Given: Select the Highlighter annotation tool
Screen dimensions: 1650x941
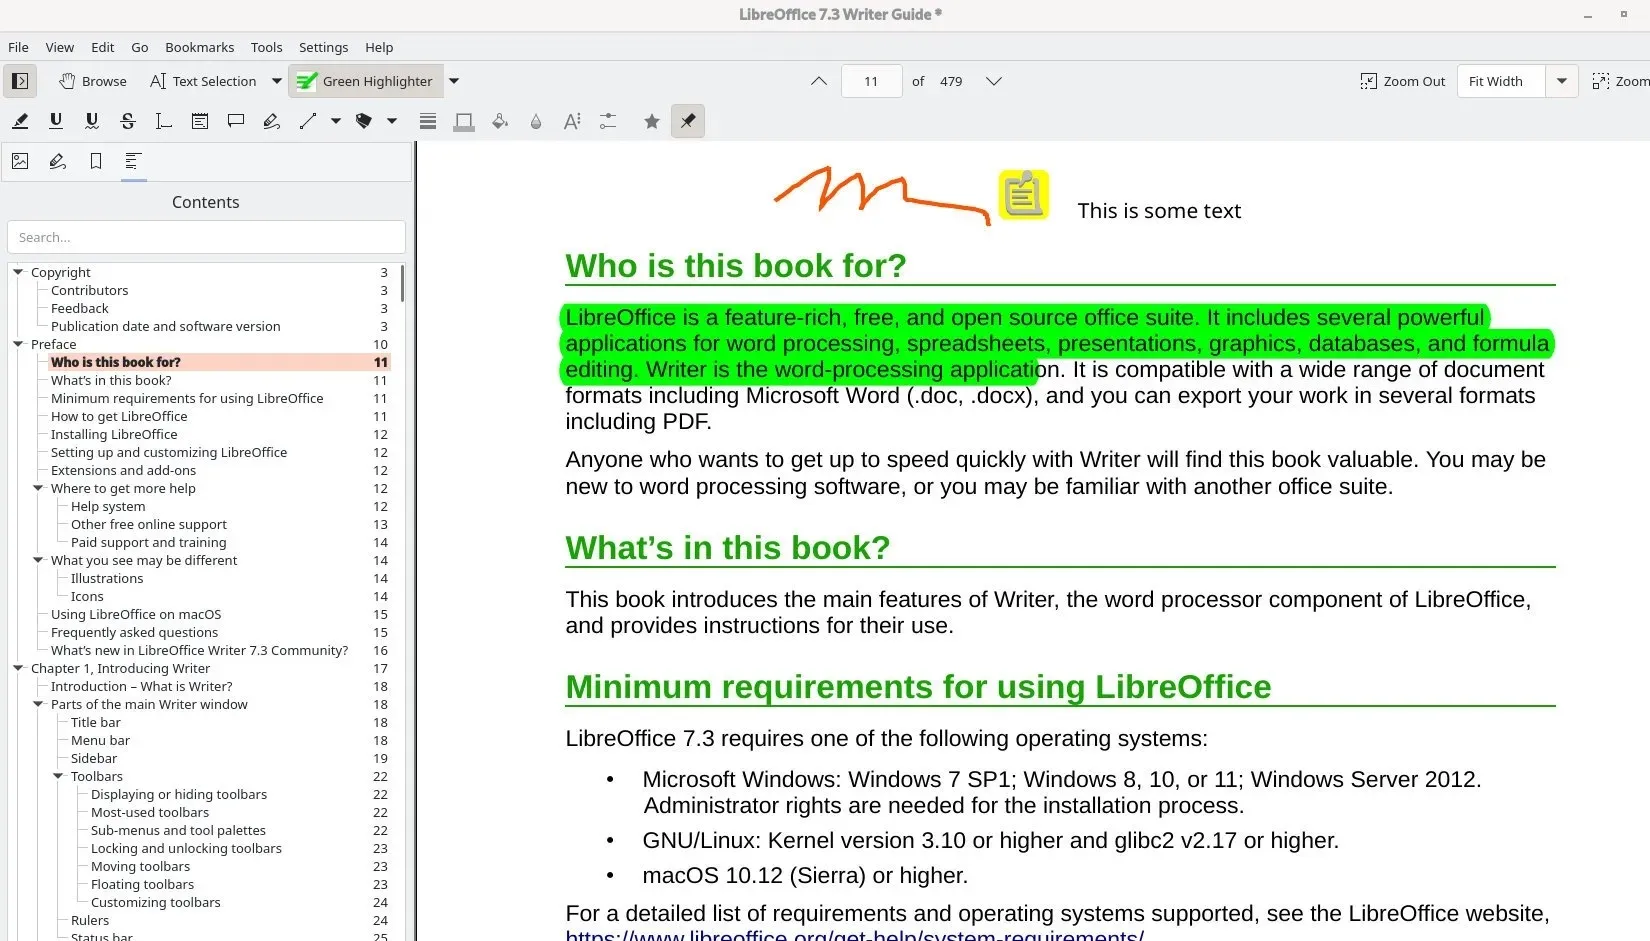Looking at the screenshot, I should [x=20, y=121].
